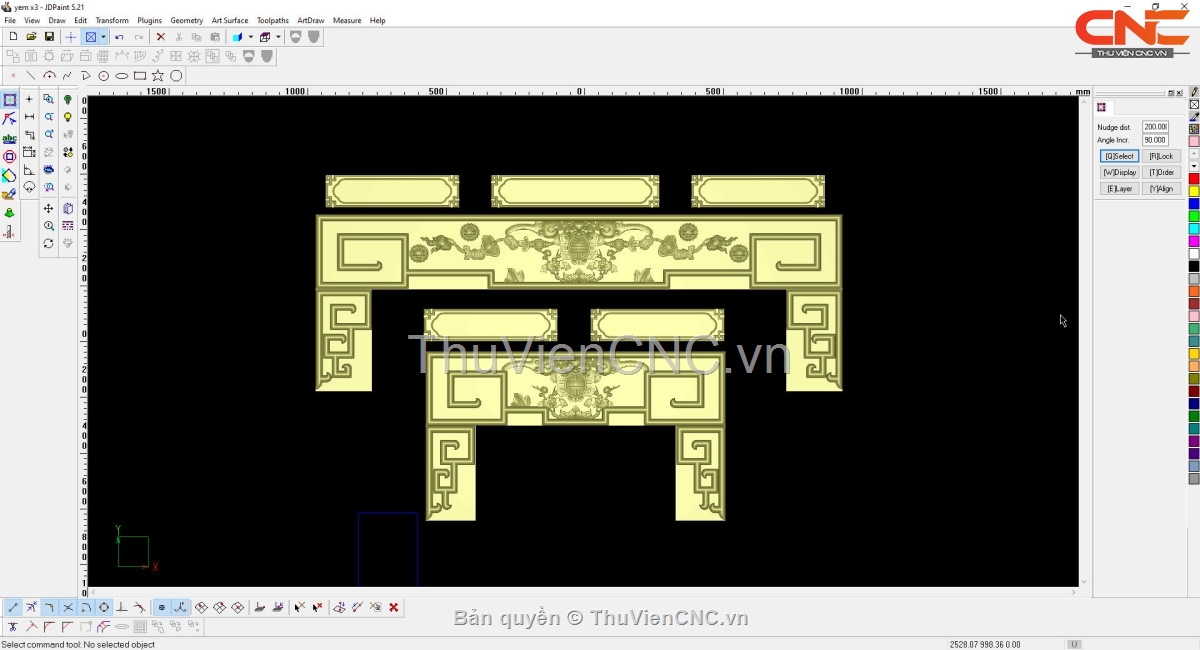The height and width of the screenshot is (650, 1200).
Task: Activate the pan move arrows tool
Action: [x=48, y=208]
